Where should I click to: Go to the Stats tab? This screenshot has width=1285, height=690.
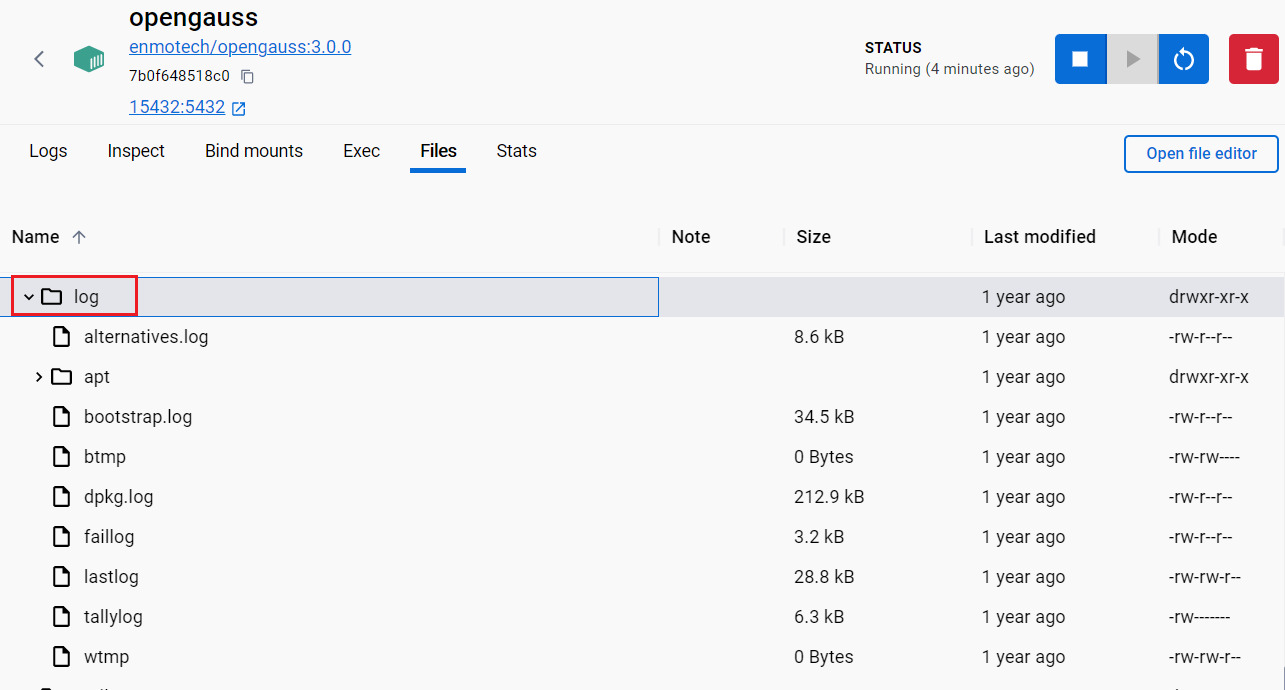pos(516,151)
